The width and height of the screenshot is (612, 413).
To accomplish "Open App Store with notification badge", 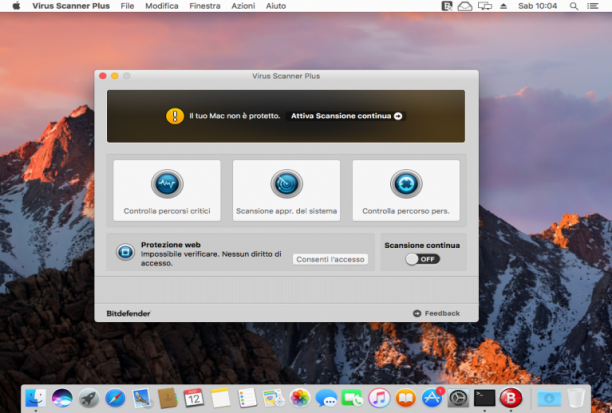I will point(432,398).
